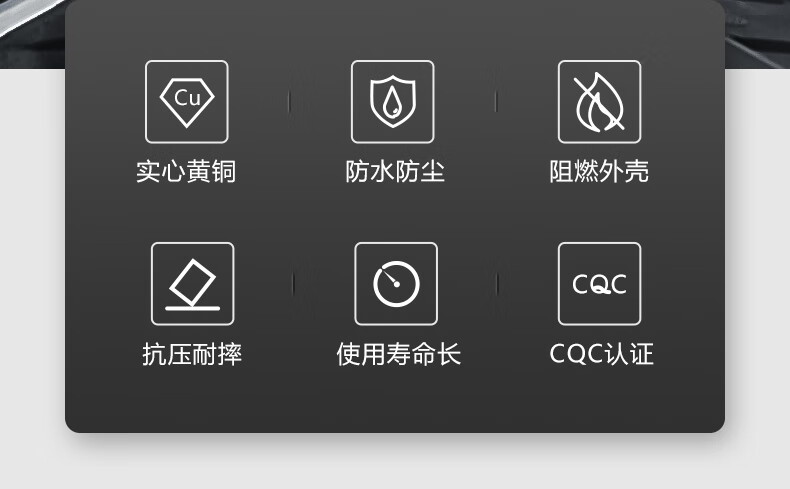Click the gauge needle in the dial
This screenshot has width=790, height=489.
point(391,277)
